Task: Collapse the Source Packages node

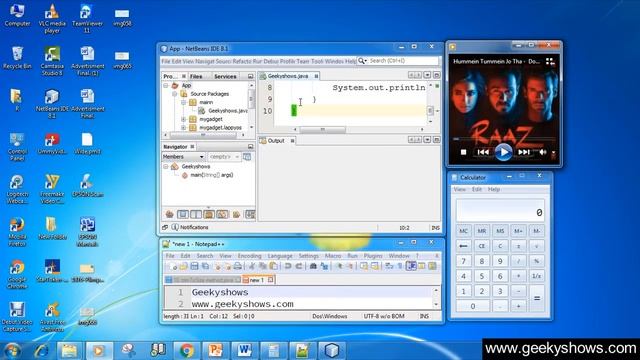Action: tap(175, 94)
